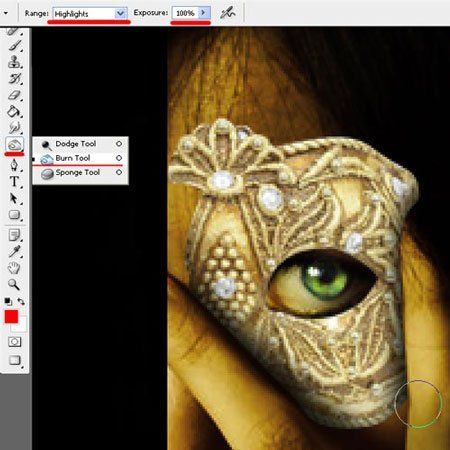Screen dimensions: 450x450
Task: Select the Eyedropper tool
Action: coord(14,252)
